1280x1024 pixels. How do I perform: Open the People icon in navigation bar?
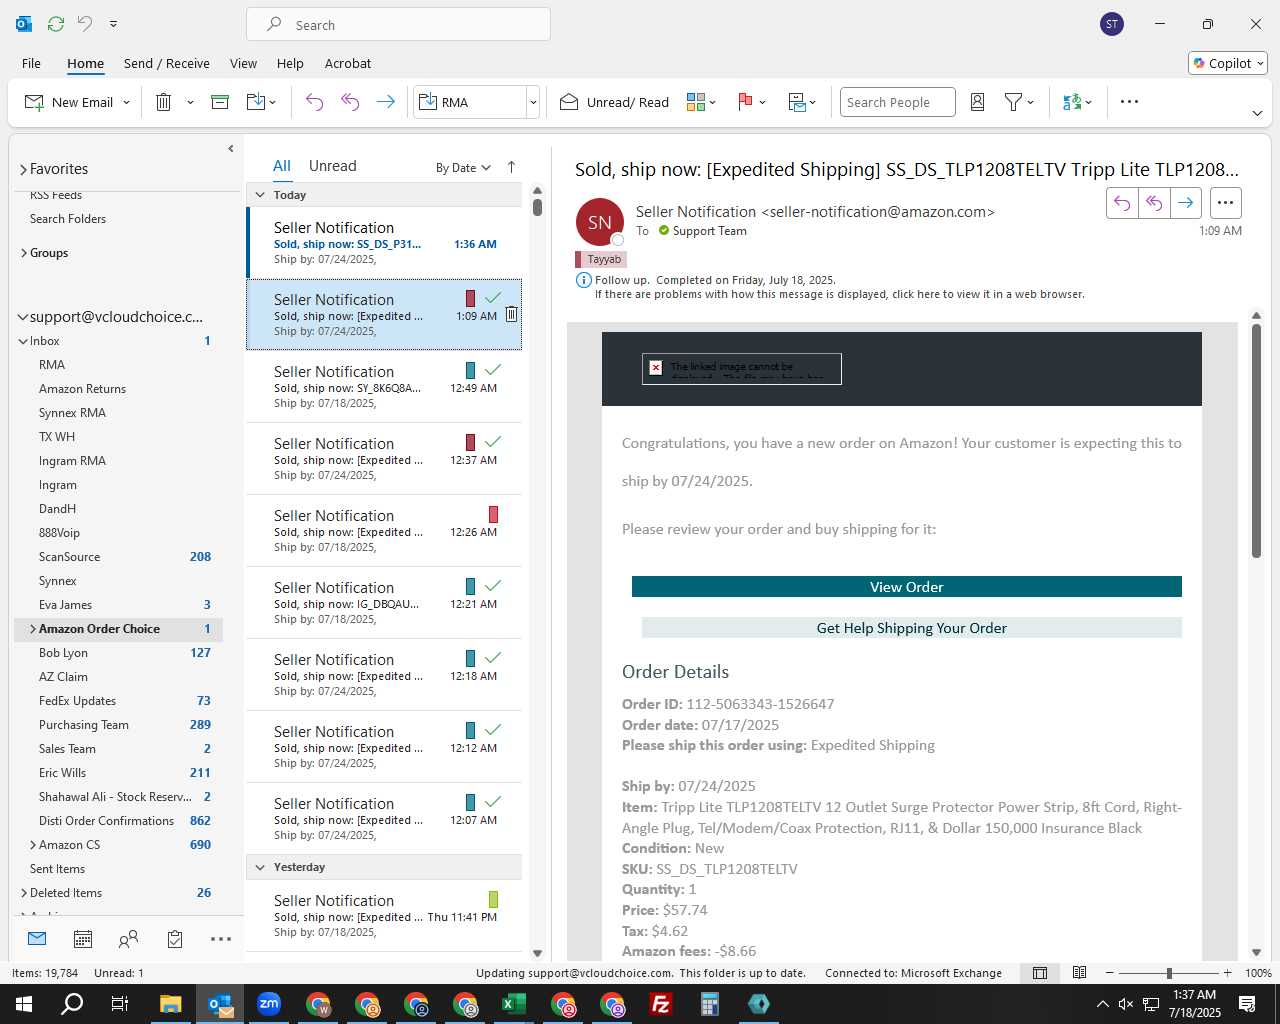point(129,939)
